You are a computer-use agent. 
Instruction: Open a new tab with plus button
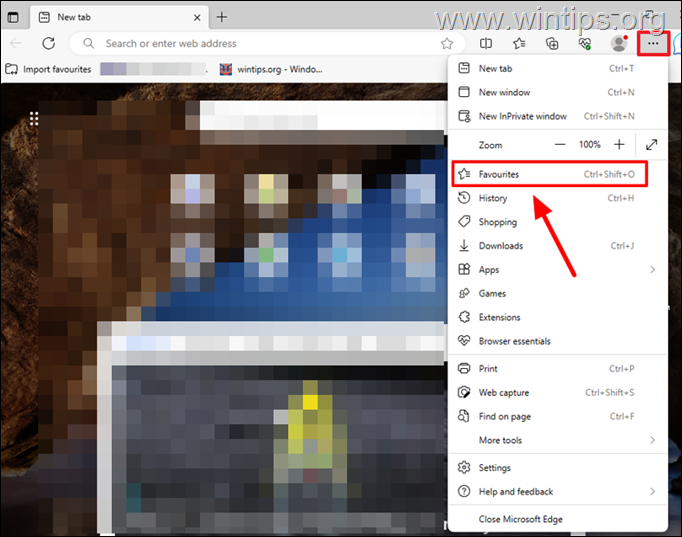click(x=222, y=17)
